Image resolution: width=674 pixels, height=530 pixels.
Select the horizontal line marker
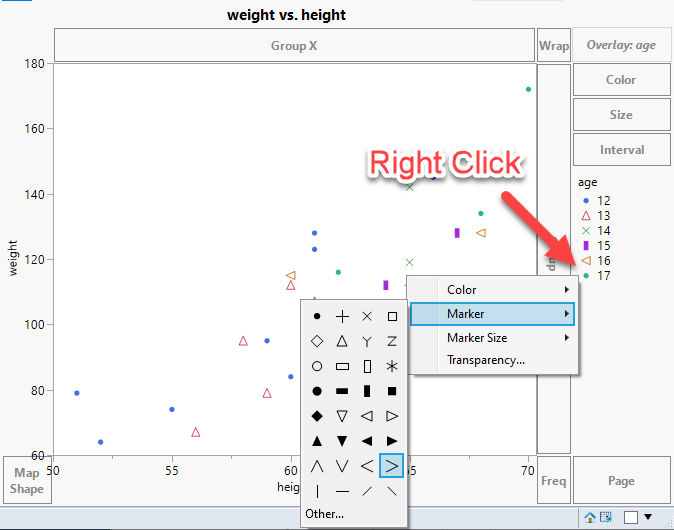tap(342, 491)
